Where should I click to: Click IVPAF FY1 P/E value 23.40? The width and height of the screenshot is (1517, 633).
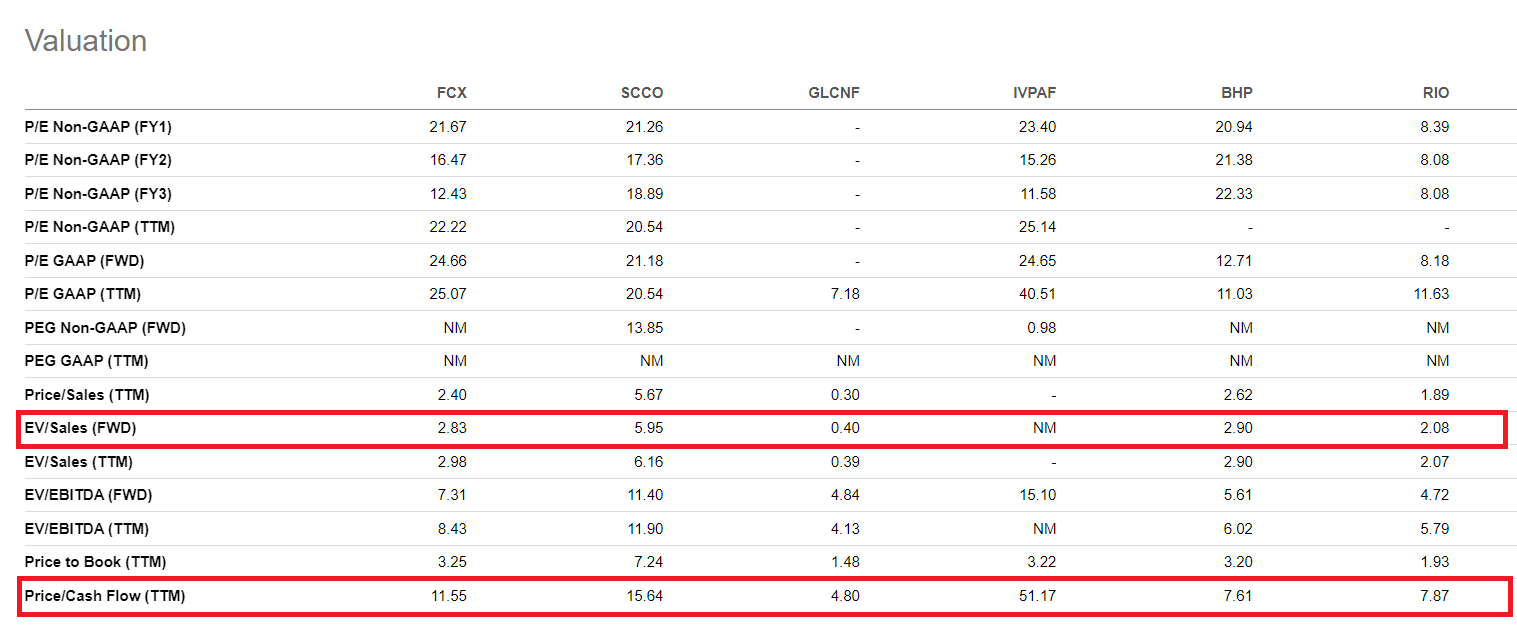[x=1038, y=127]
